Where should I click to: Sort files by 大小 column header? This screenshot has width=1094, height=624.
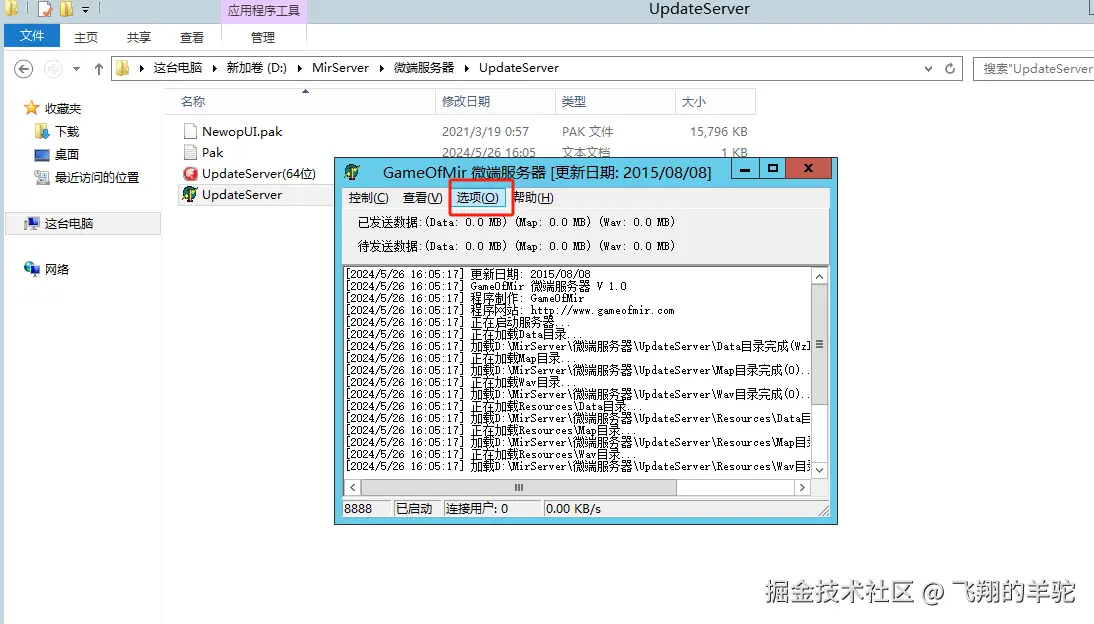pyautogui.click(x=715, y=102)
